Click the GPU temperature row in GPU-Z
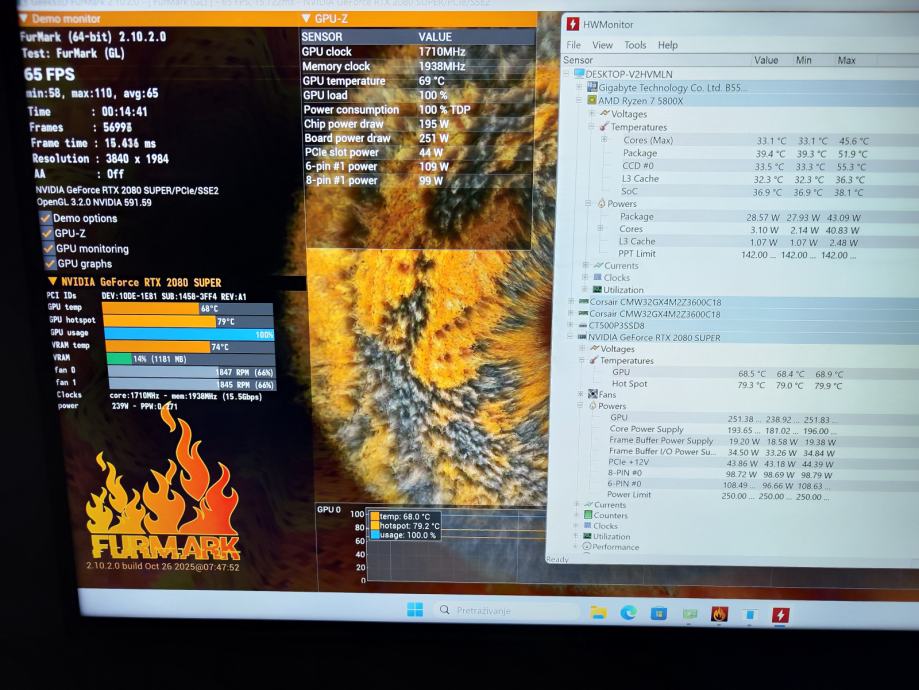Image resolution: width=919 pixels, height=690 pixels. pos(418,81)
